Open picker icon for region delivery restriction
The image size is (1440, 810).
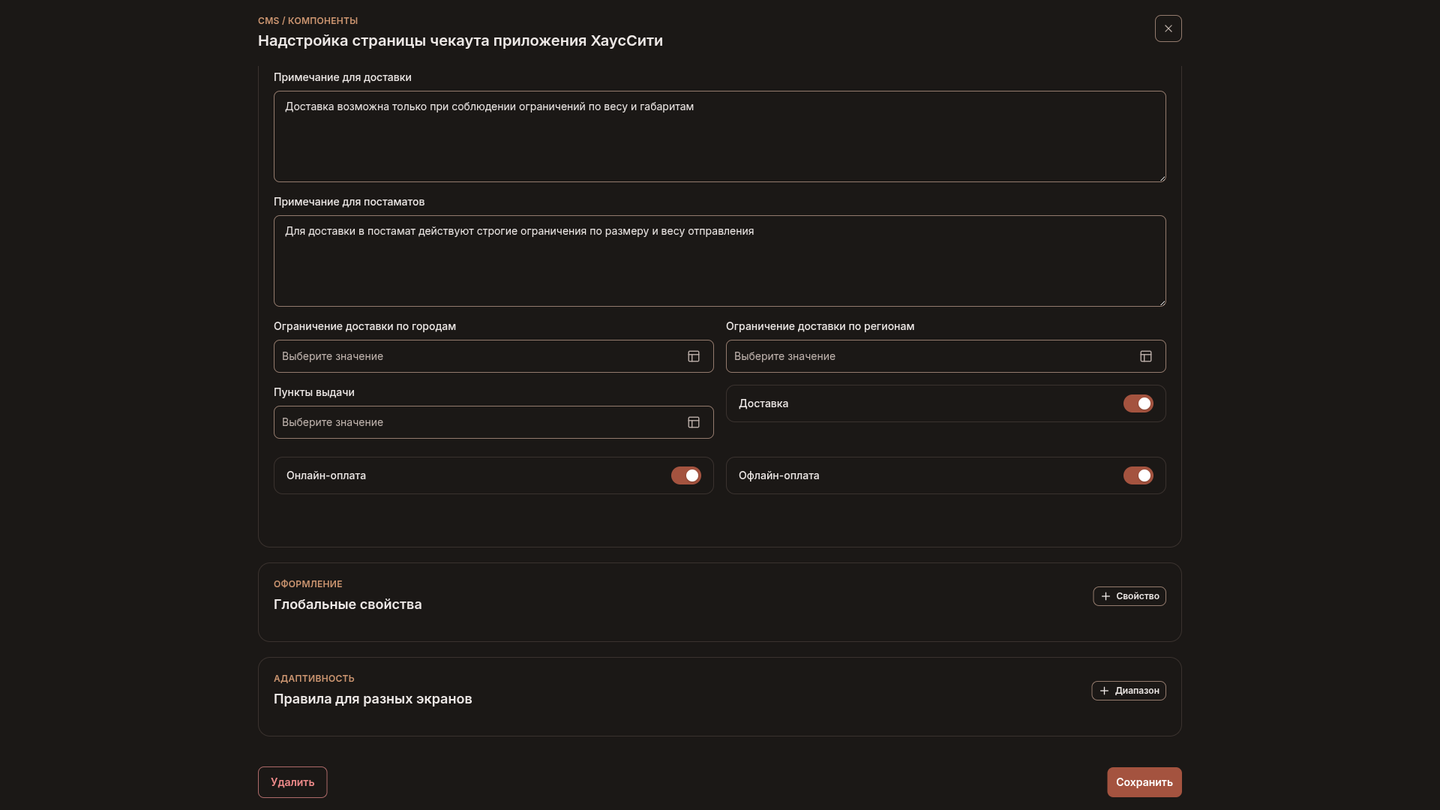coord(1146,356)
